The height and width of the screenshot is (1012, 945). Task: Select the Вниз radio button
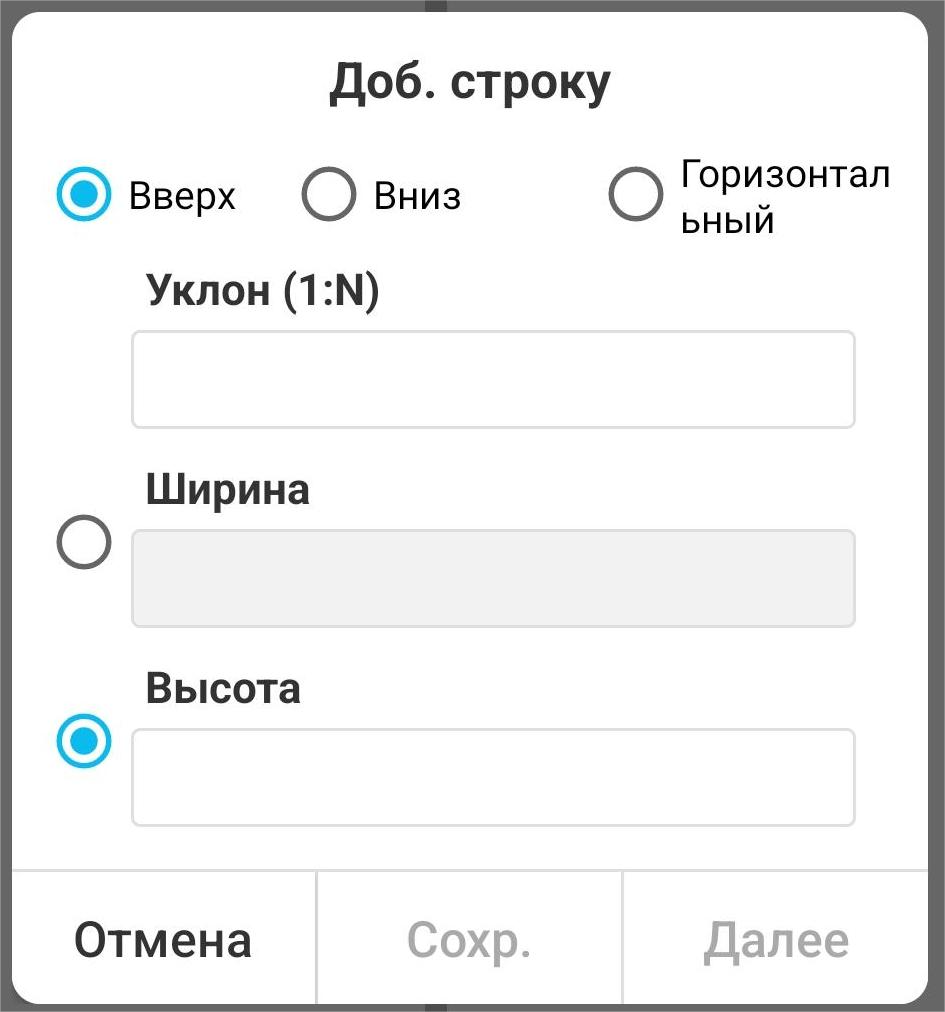click(x=328, y=194)
